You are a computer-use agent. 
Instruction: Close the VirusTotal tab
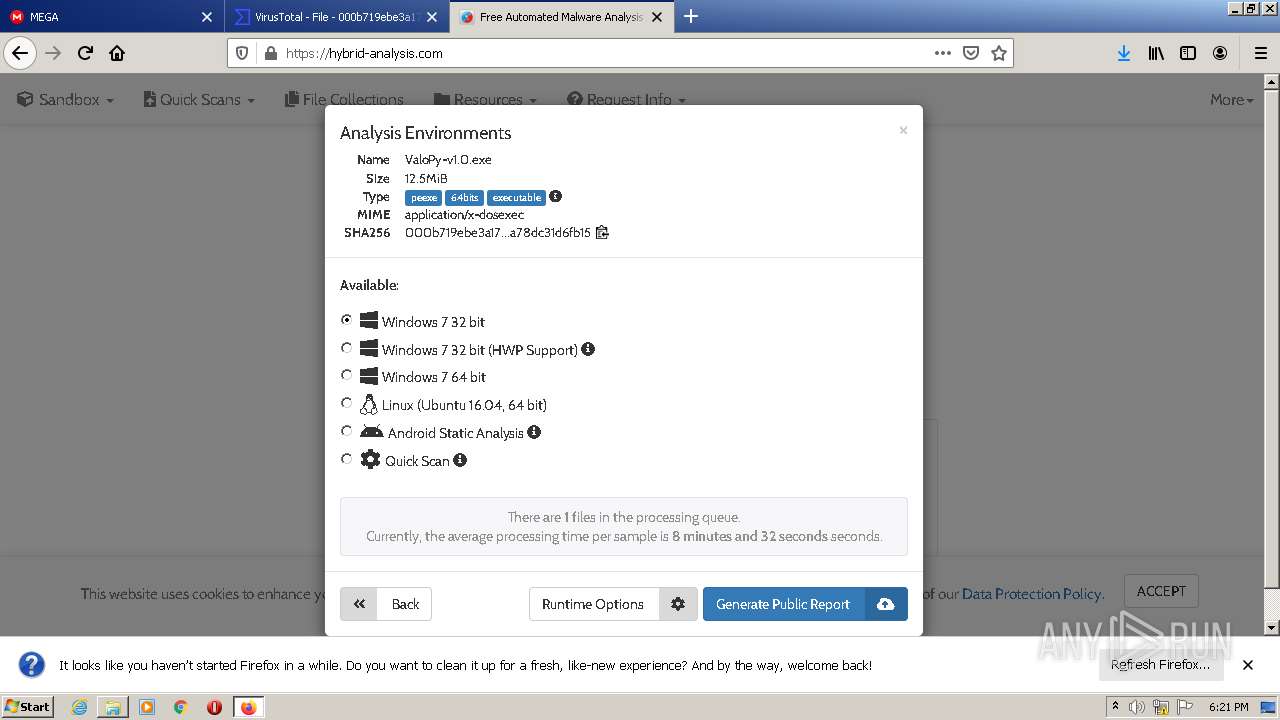point(432,17)
